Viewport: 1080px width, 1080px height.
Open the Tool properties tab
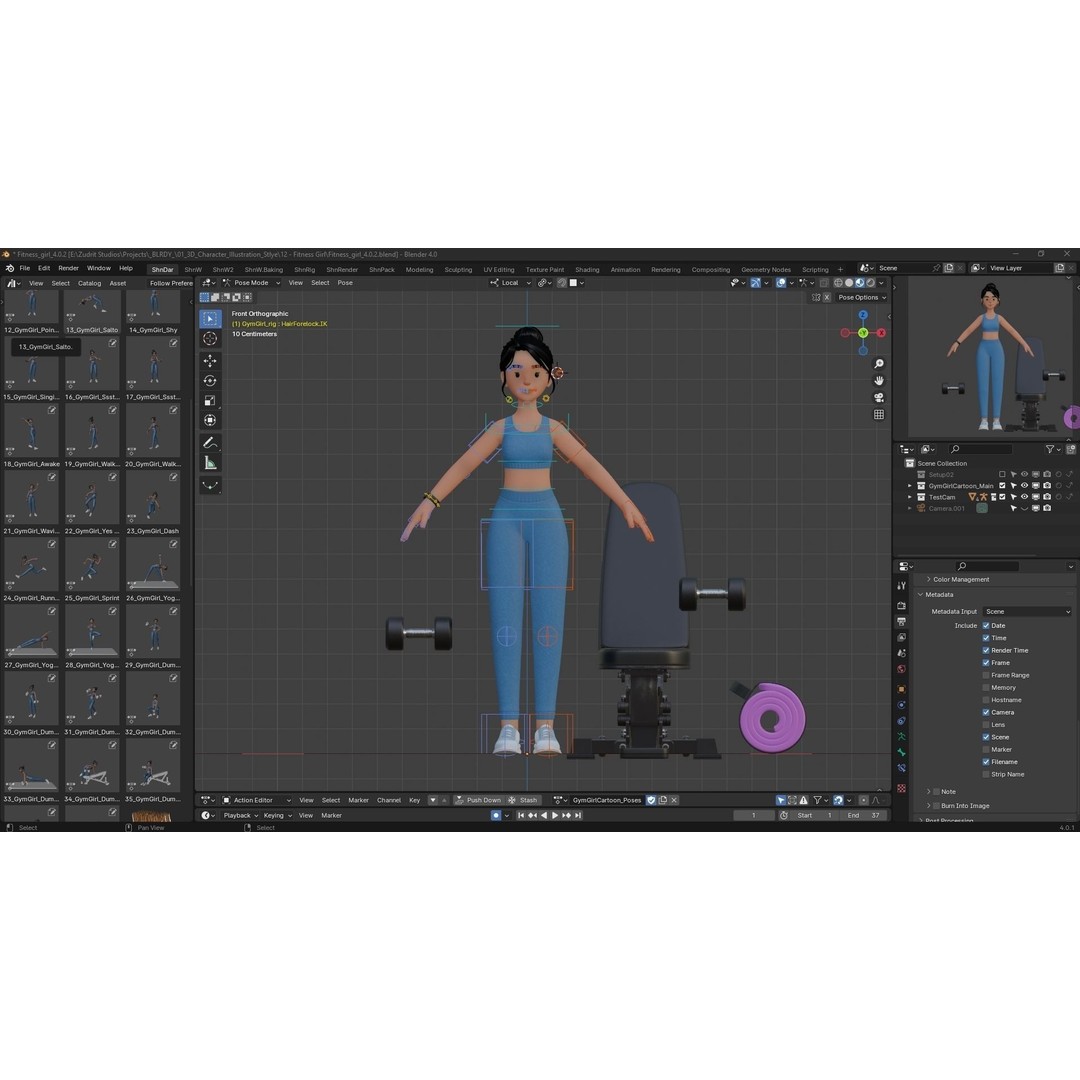pos(902,585)
